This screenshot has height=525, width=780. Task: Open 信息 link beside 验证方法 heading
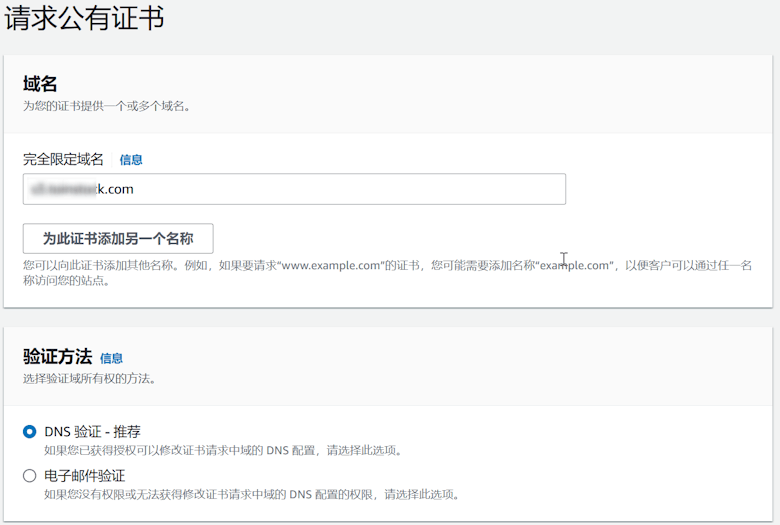(x=111, y=358)
